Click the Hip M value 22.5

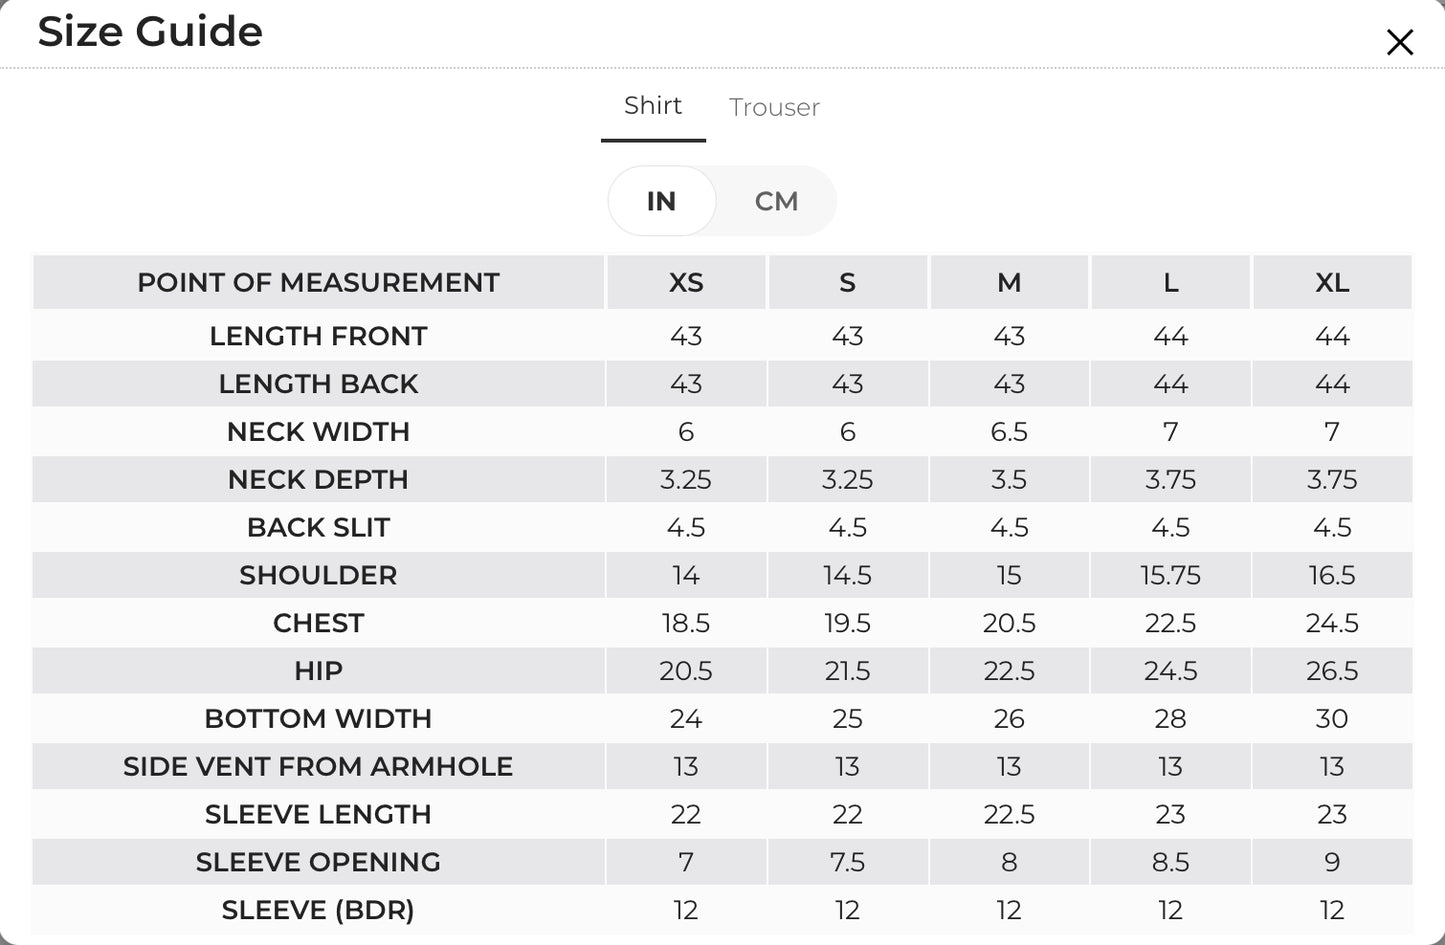tap(1009, 671)
